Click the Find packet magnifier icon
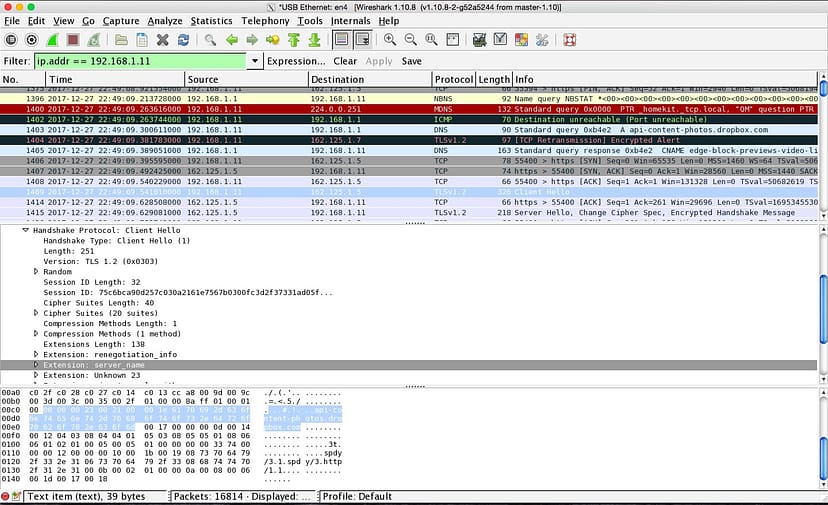The height and width of the screenshot is (505, 828). (210, 40)
